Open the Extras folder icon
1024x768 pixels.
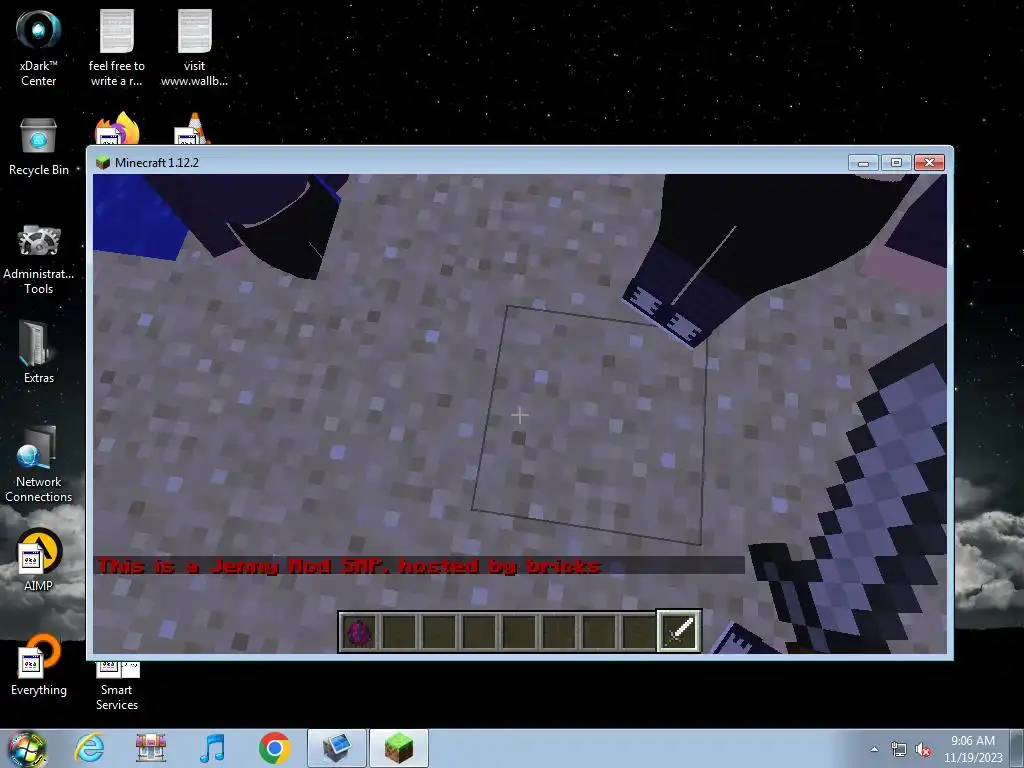39,352
